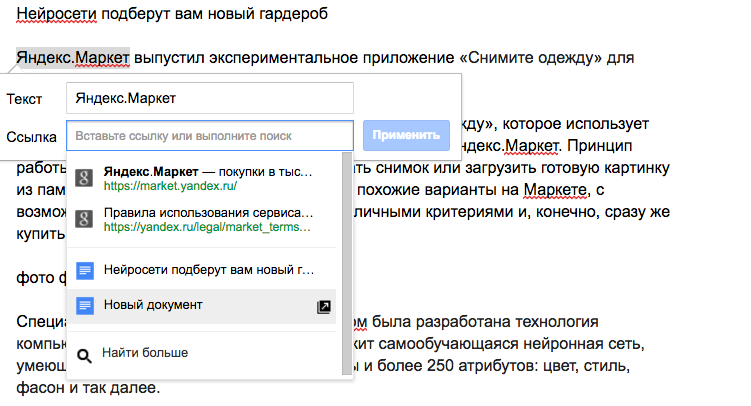Click the suggestion list vertical scrollbar
The width and height of the screenshot is (751, 406).
[346, 240]
